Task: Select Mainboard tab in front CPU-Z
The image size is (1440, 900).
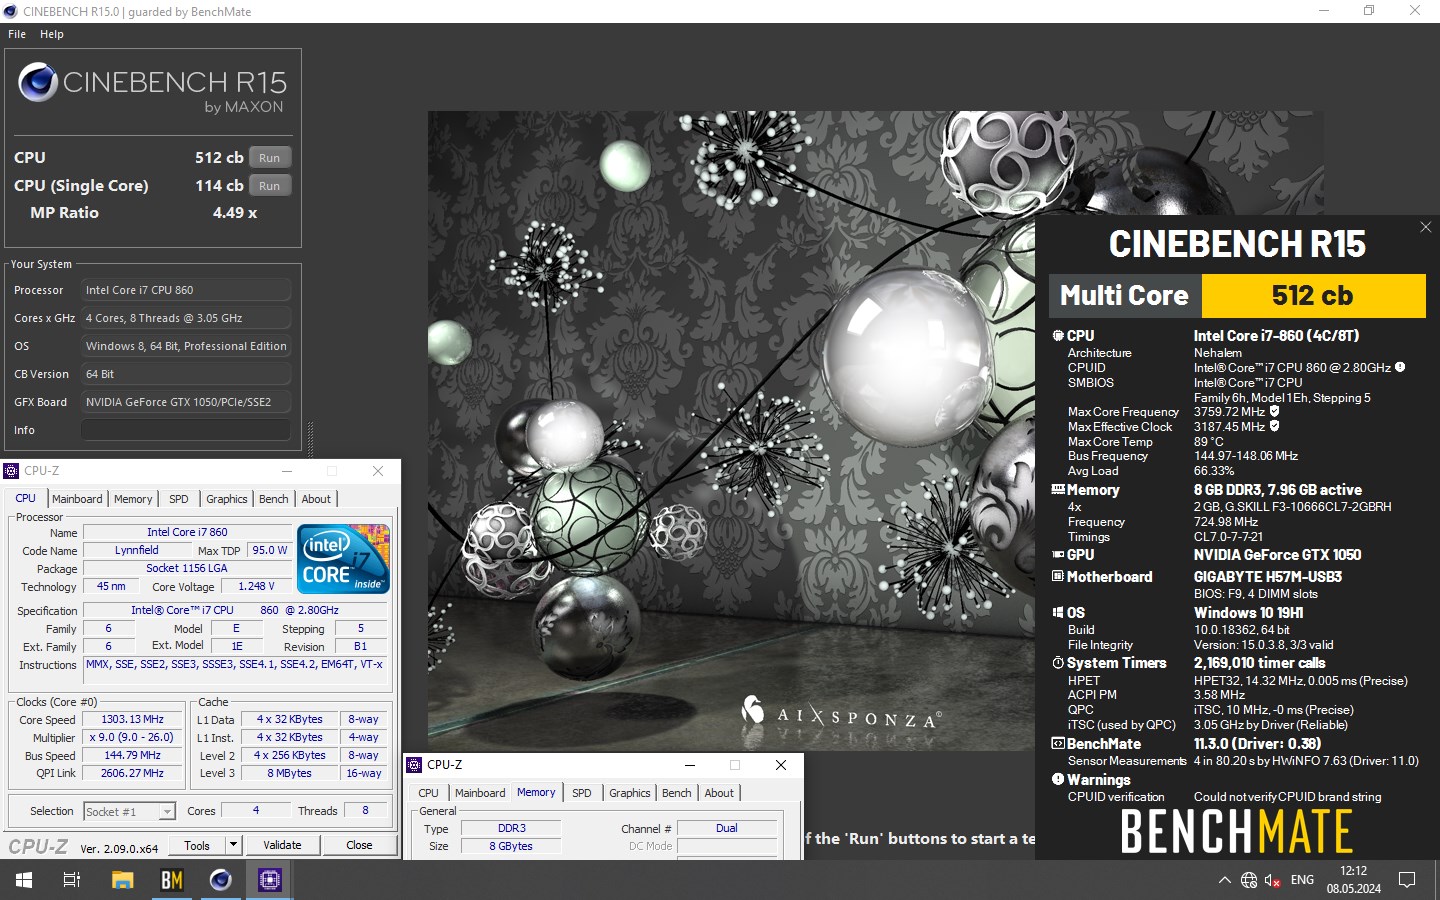Action: 77,499
